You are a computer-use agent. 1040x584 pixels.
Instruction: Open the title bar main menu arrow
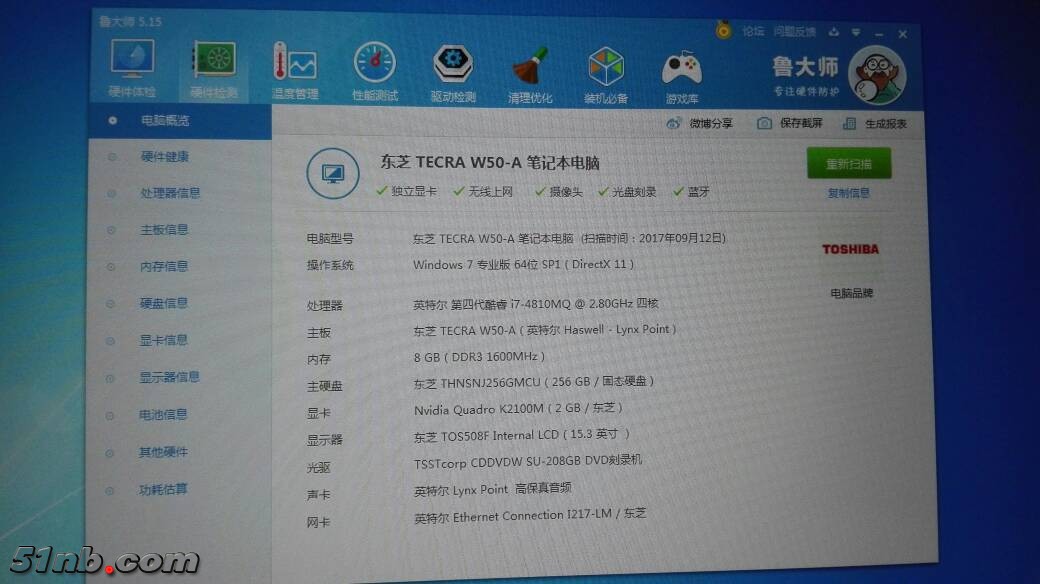click(856, 33)
